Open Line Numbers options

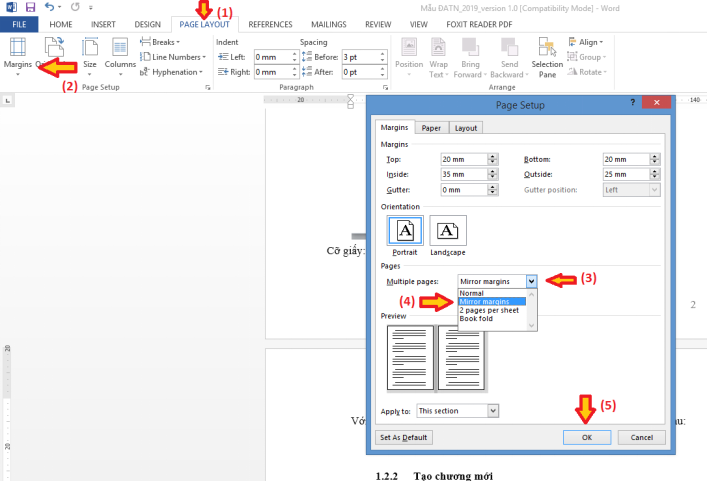[x=173, y=57]
